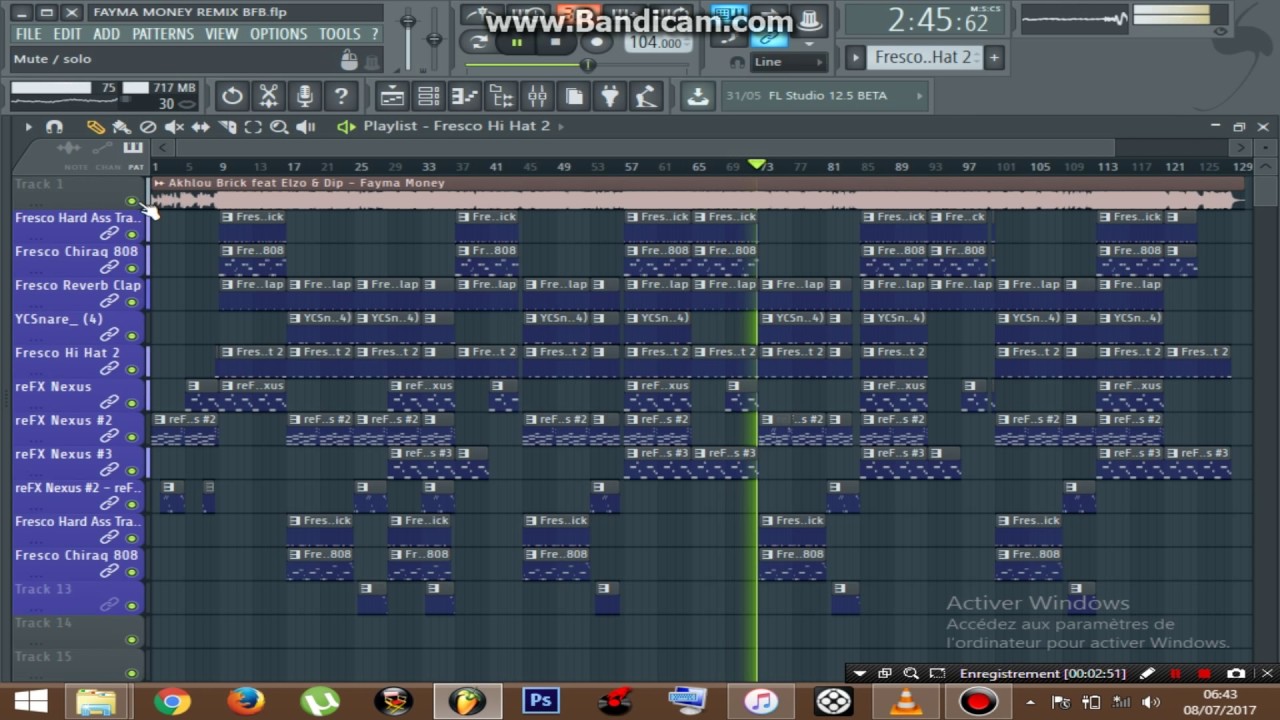
Task: Click the tempo 104.000 field
Action: pyautogui.click(x=656, y=43)
